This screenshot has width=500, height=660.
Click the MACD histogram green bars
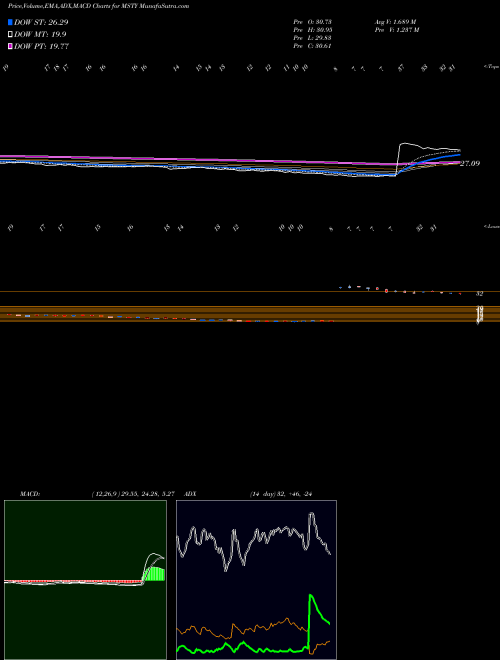(154, 574)
